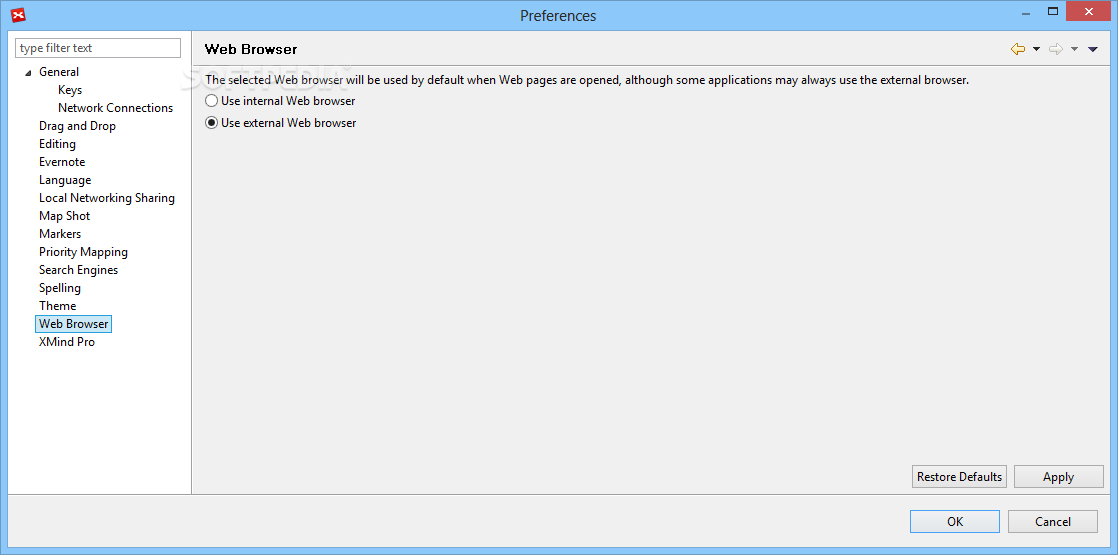This screenshot has width=1118, height=555.
Task: Maximize the Preferences window
Action: point(1052,11)
